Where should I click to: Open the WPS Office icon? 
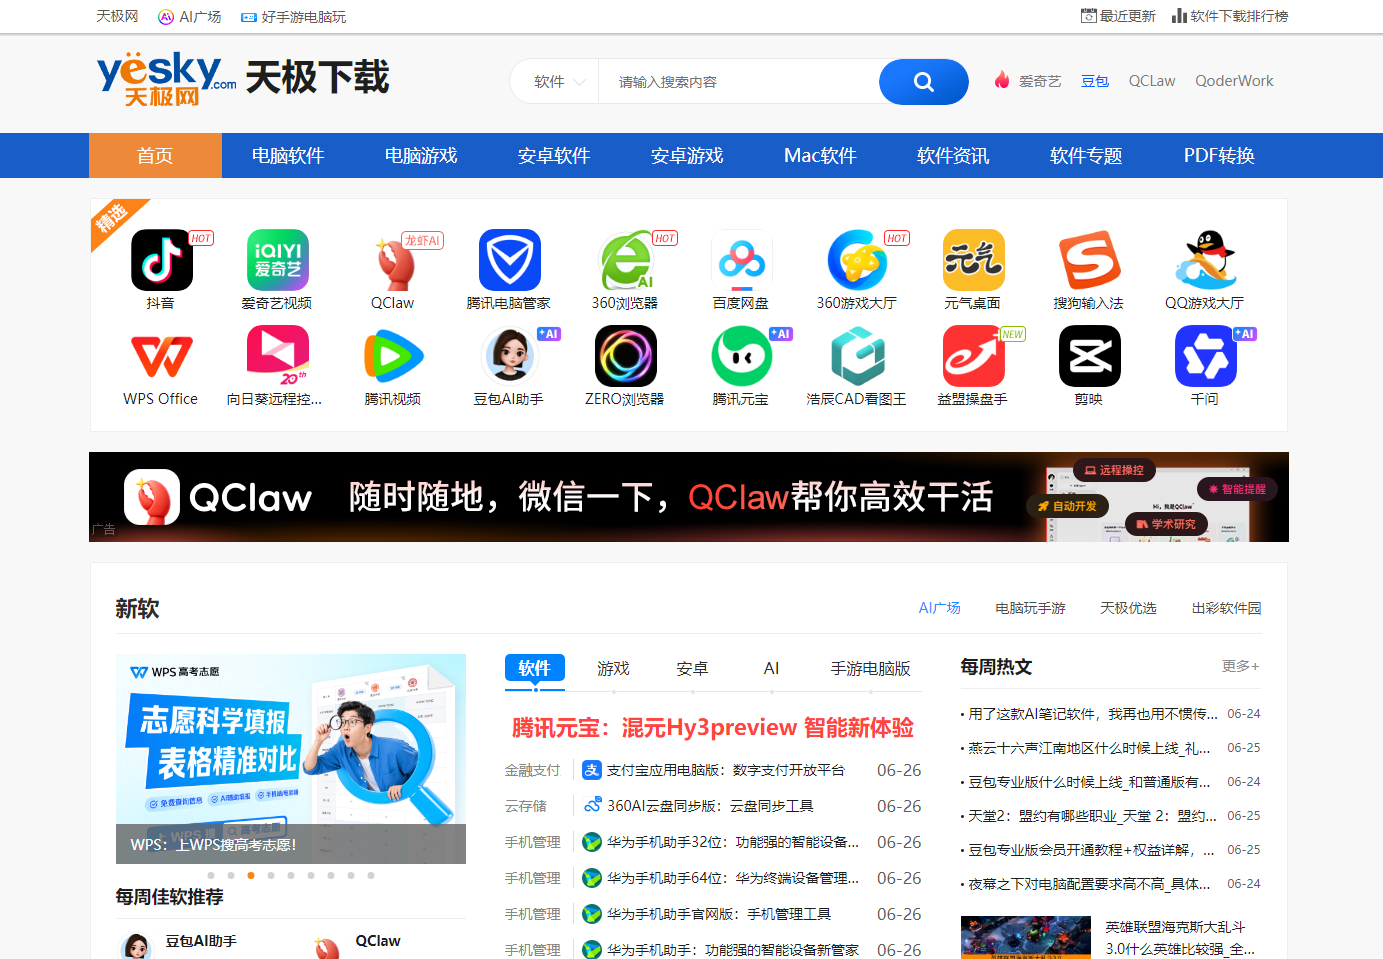pyautogui.click(x=161, y=356)
